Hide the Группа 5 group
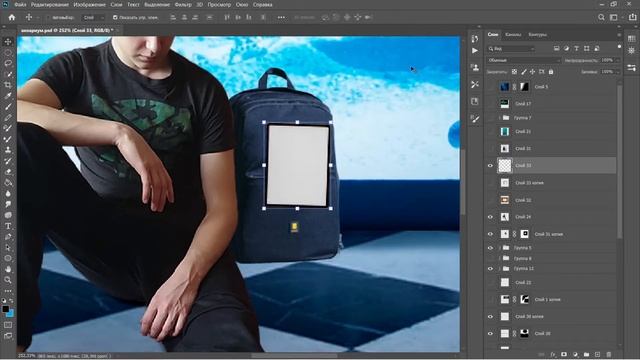 [x=490, y=248]
